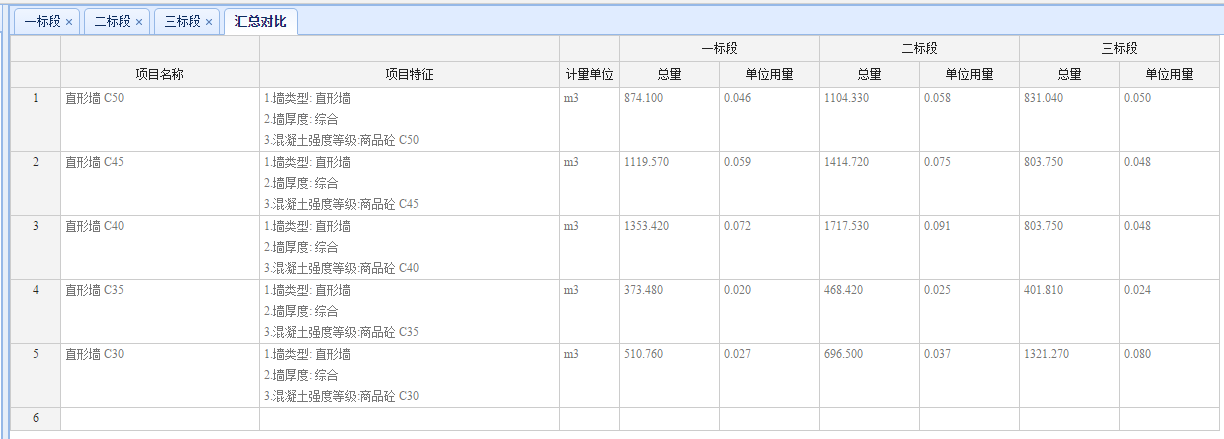Select the empty row 6 header
This screenshot has height=439, width=1224.
36,418
